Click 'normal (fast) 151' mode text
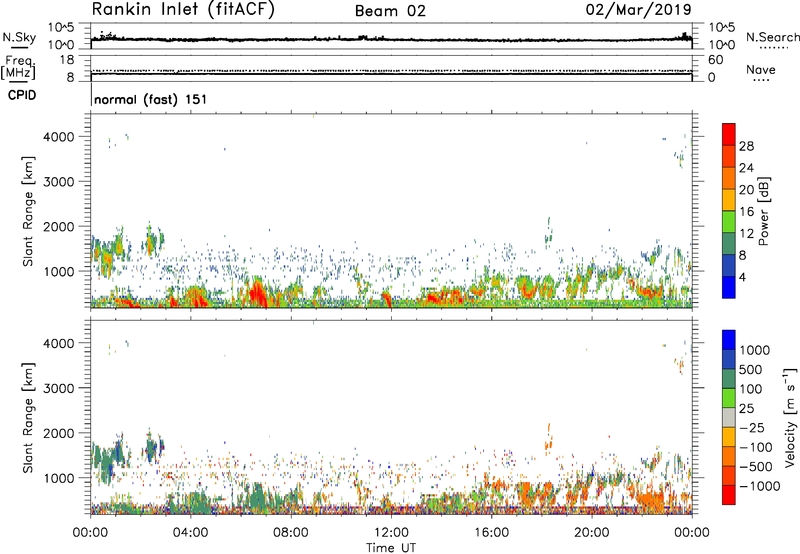The width and height of the screenshot is (800, 554). [x=151, y=99]
